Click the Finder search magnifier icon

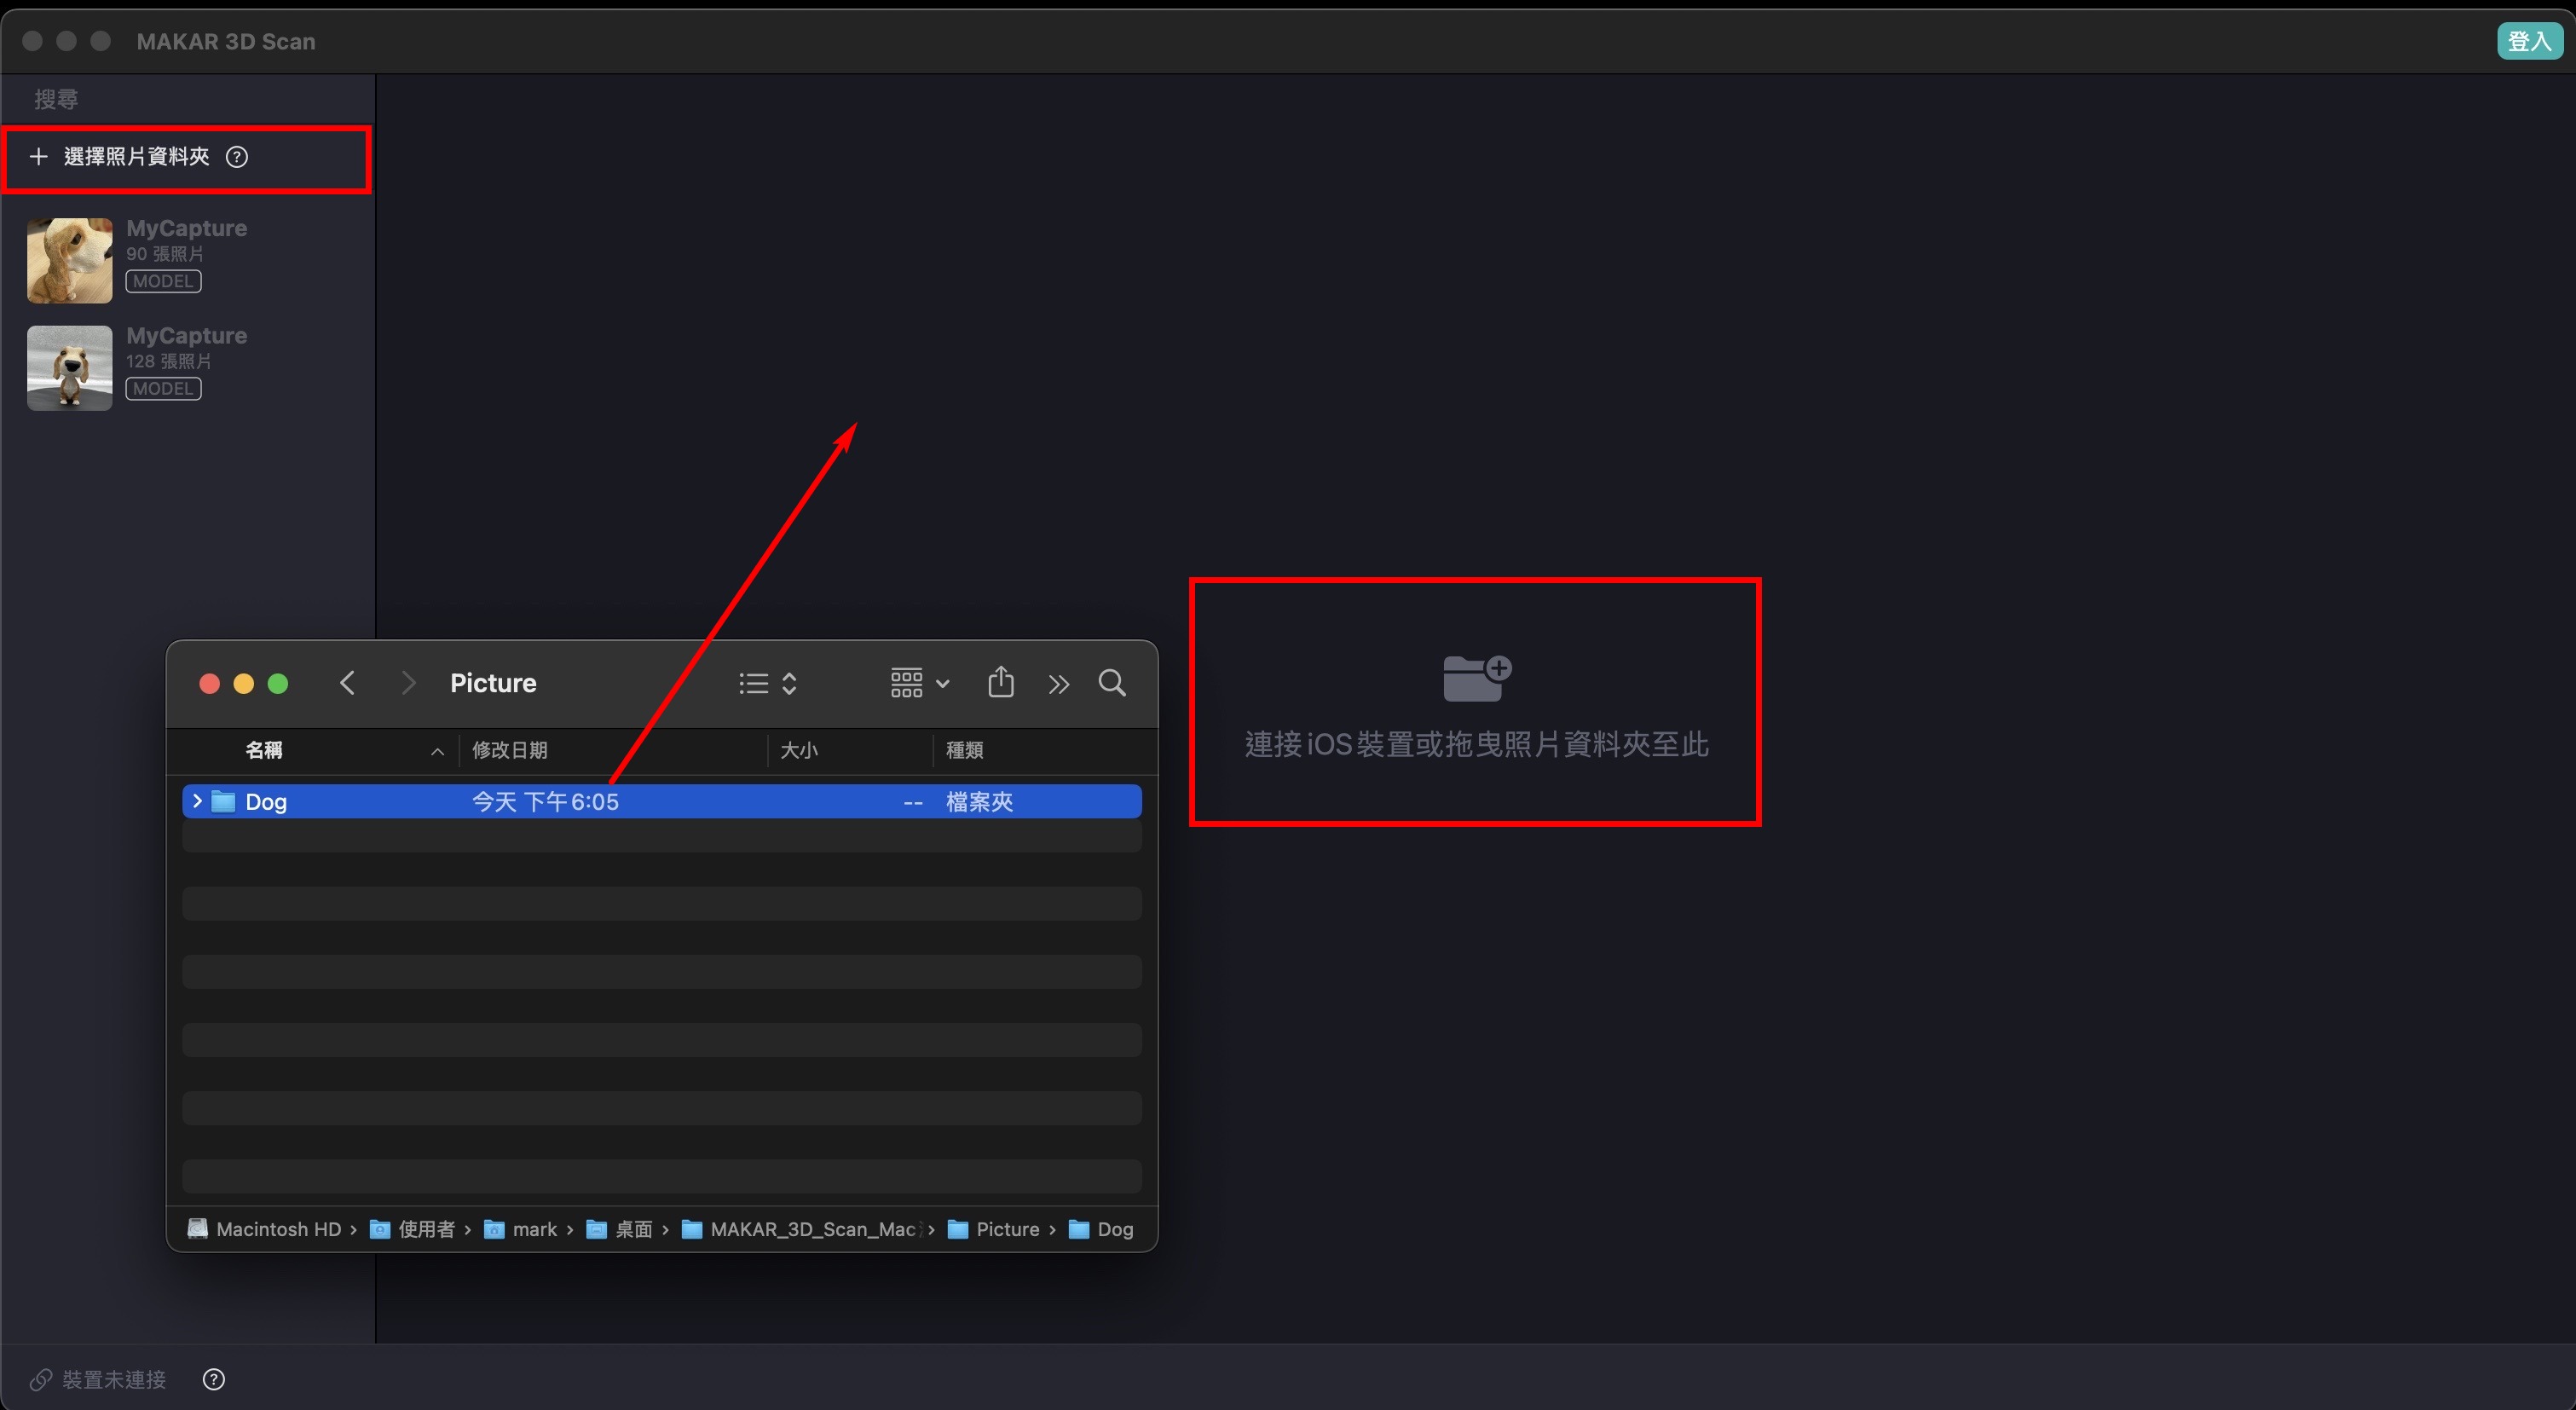point(1112,683)
